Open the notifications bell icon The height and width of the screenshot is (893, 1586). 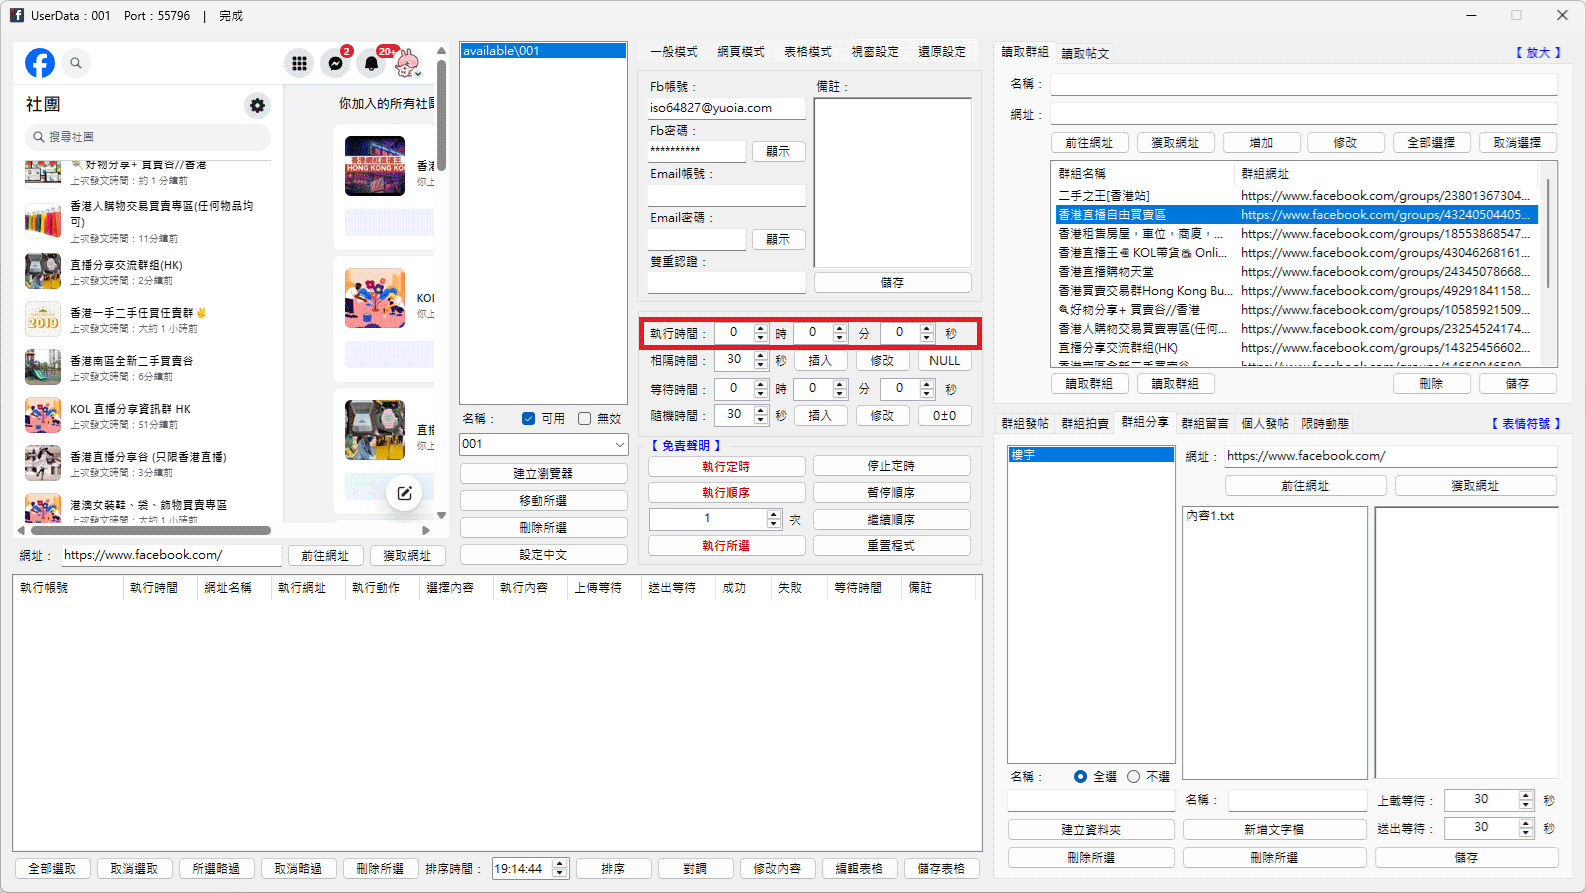tap(372, 63)
